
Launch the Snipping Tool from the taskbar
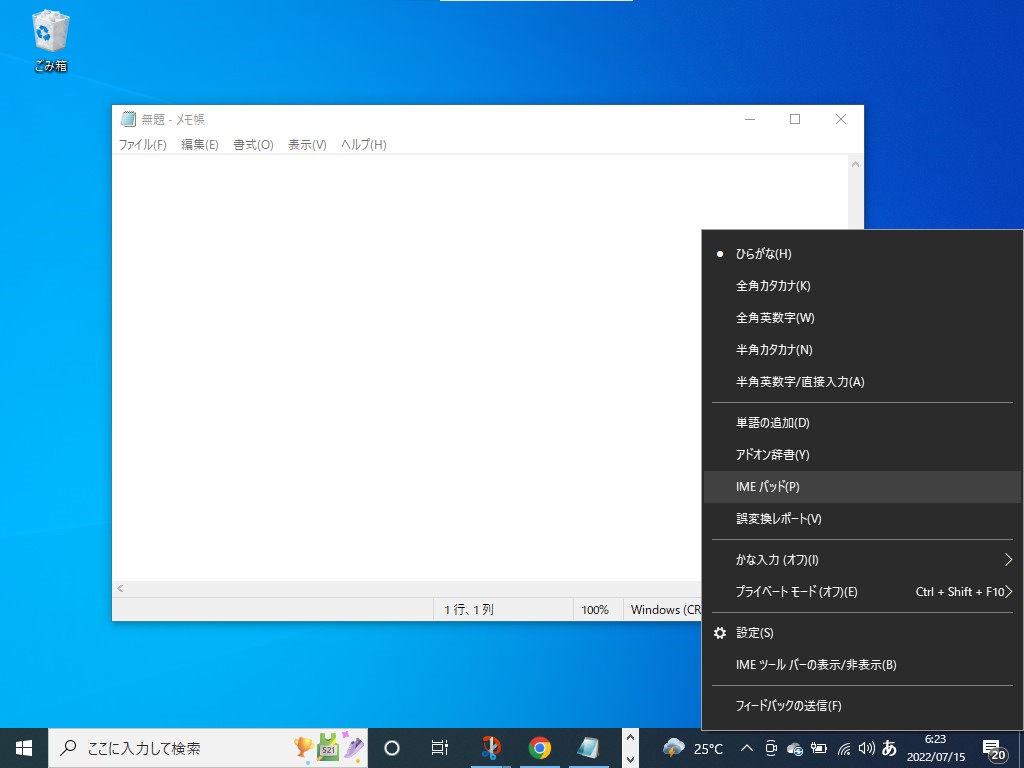pos(489,747)
